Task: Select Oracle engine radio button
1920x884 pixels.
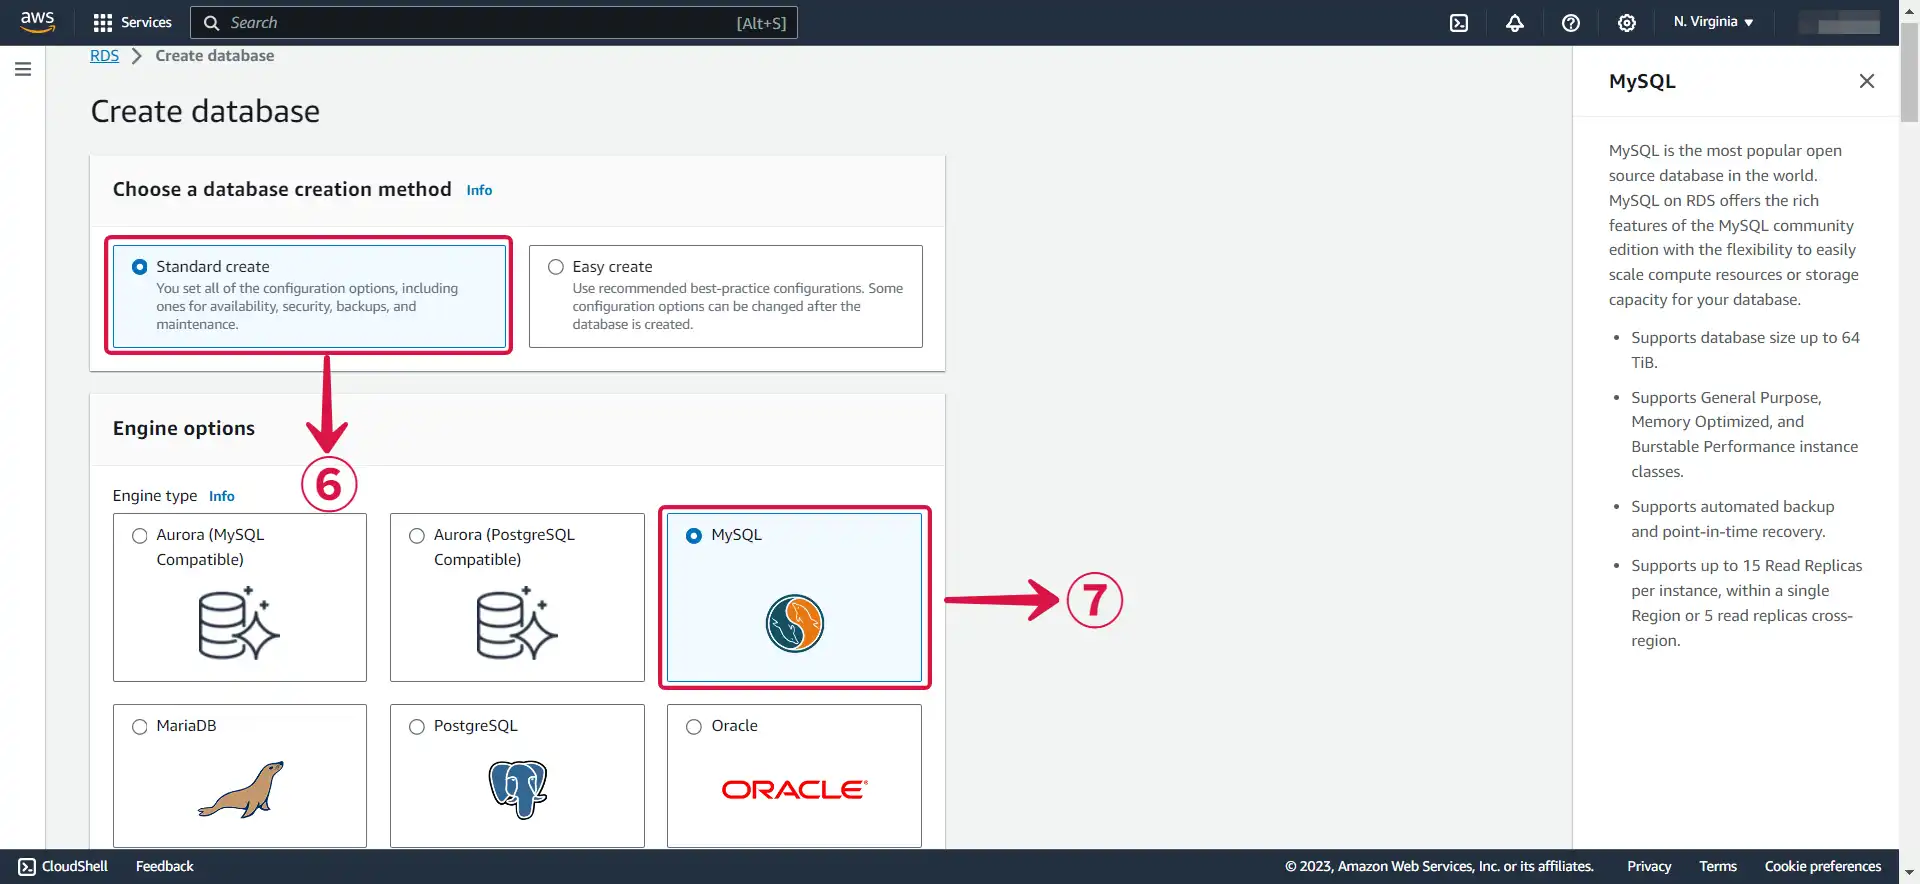Action: [x=694, y=727]
